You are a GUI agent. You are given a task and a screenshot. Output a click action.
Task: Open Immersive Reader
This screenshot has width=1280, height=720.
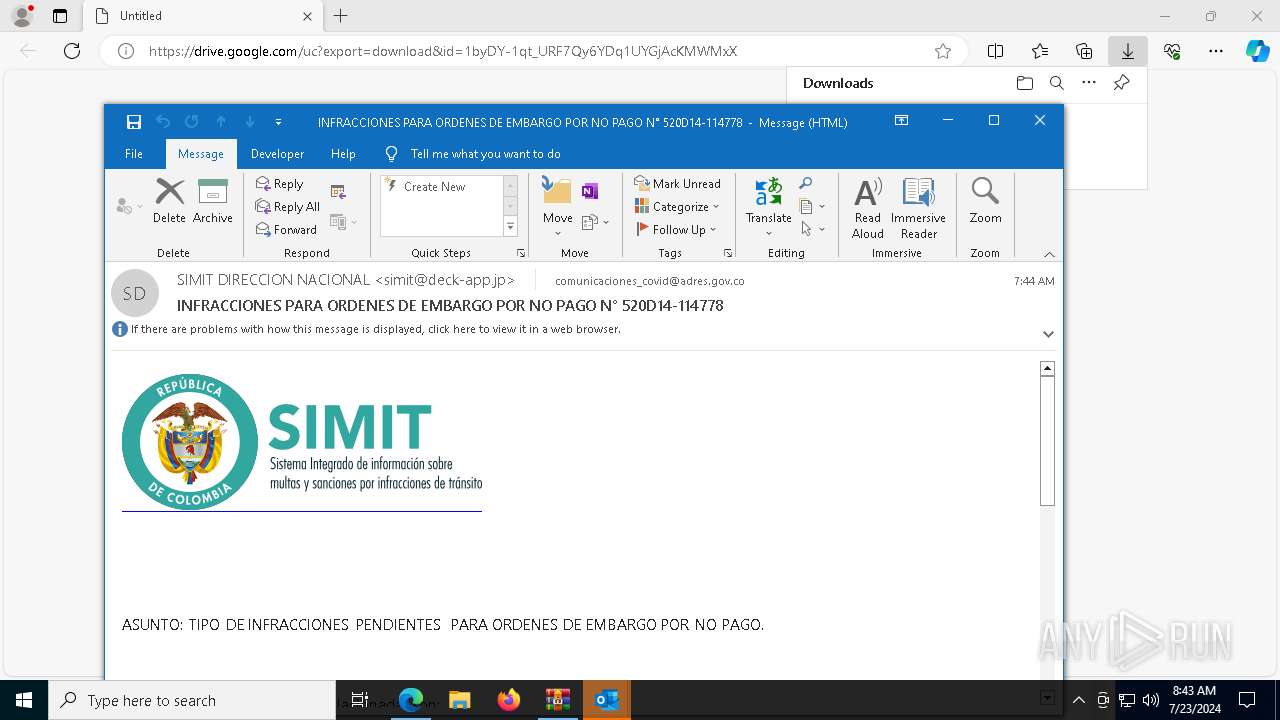[x=918, y=208]
